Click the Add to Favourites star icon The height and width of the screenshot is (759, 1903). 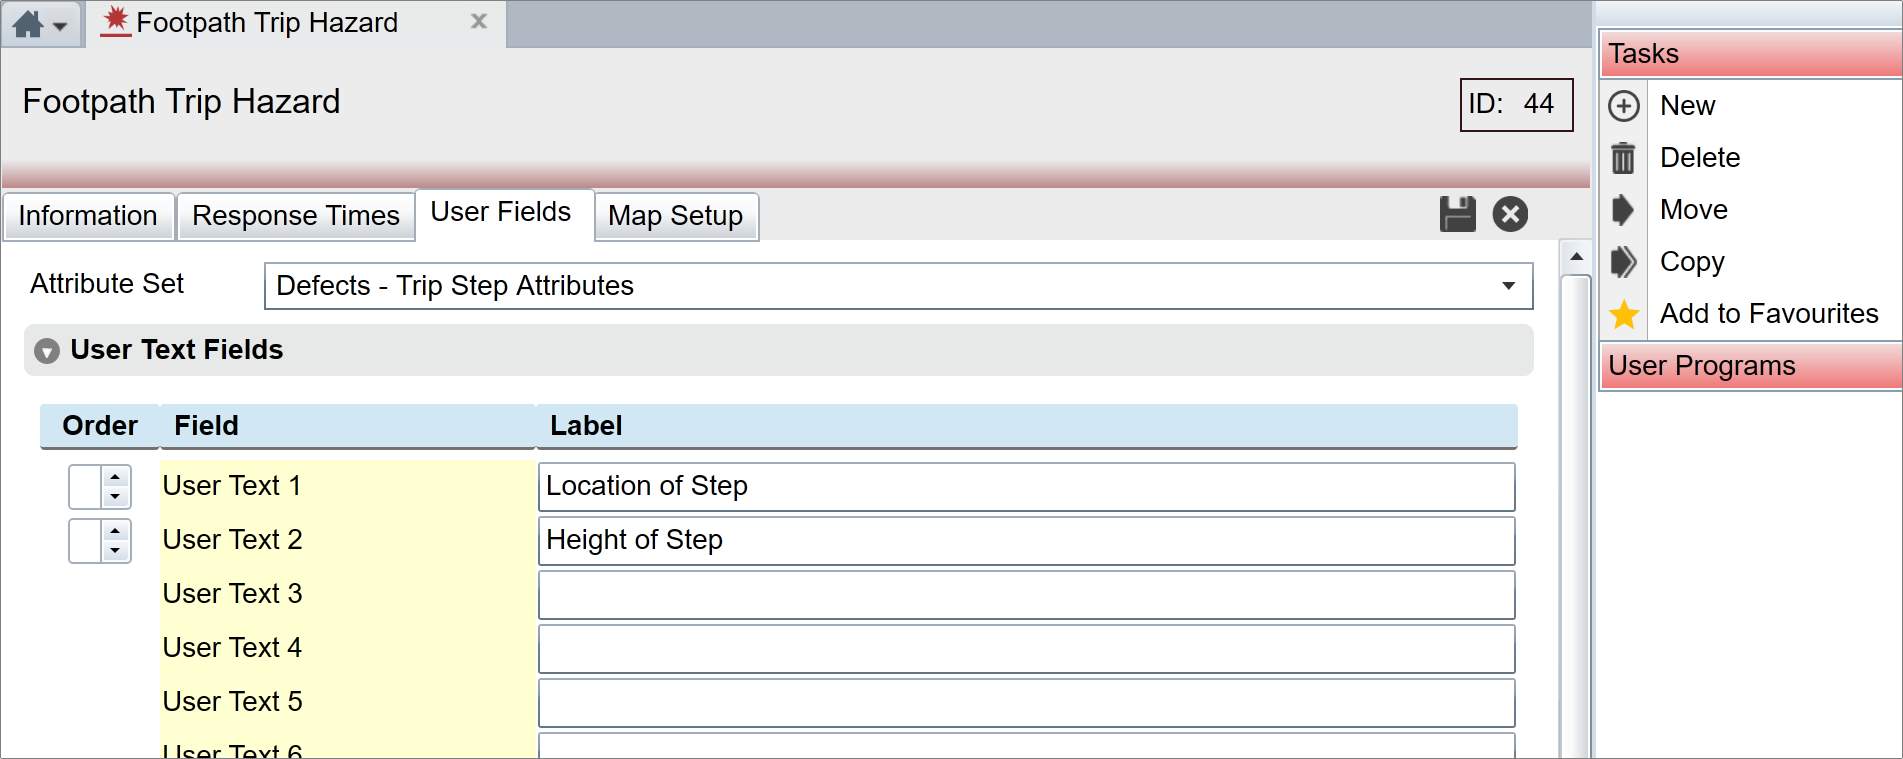tap(1624, 314)
